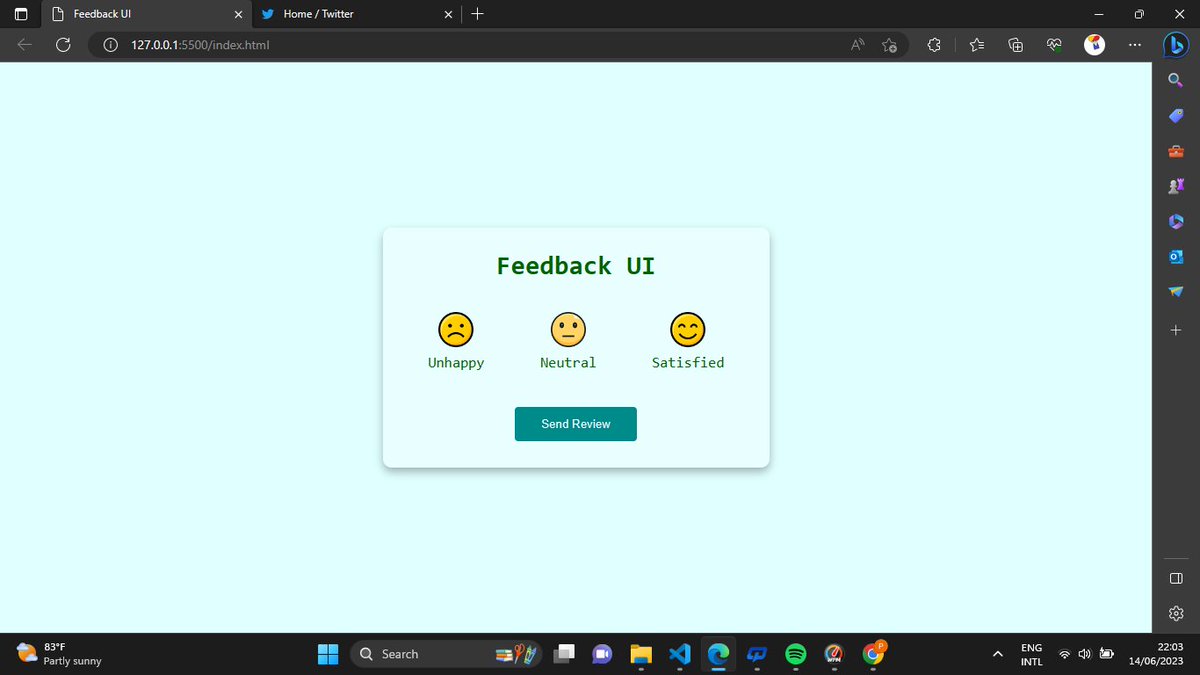1200x675 pixels.
Task: Reload the current page
Action: (x=63, y=44)
